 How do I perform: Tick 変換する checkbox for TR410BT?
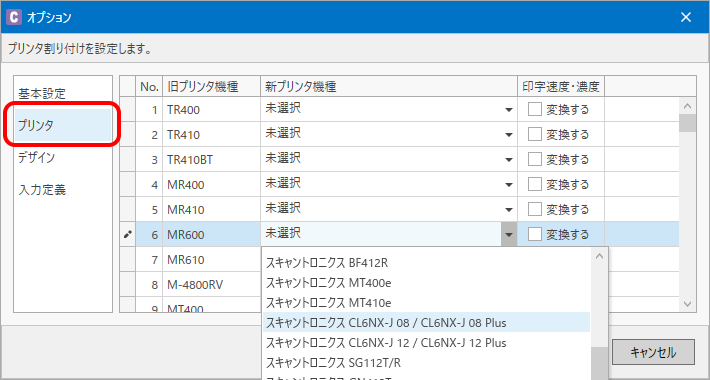[535, 159]
